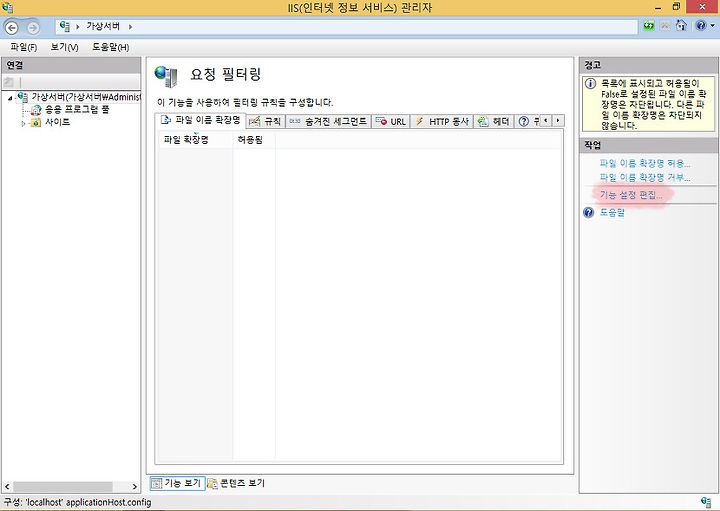Screen dimensions: 720x511
Task: Click the Back navigation arrow
Action: point(12,28)
